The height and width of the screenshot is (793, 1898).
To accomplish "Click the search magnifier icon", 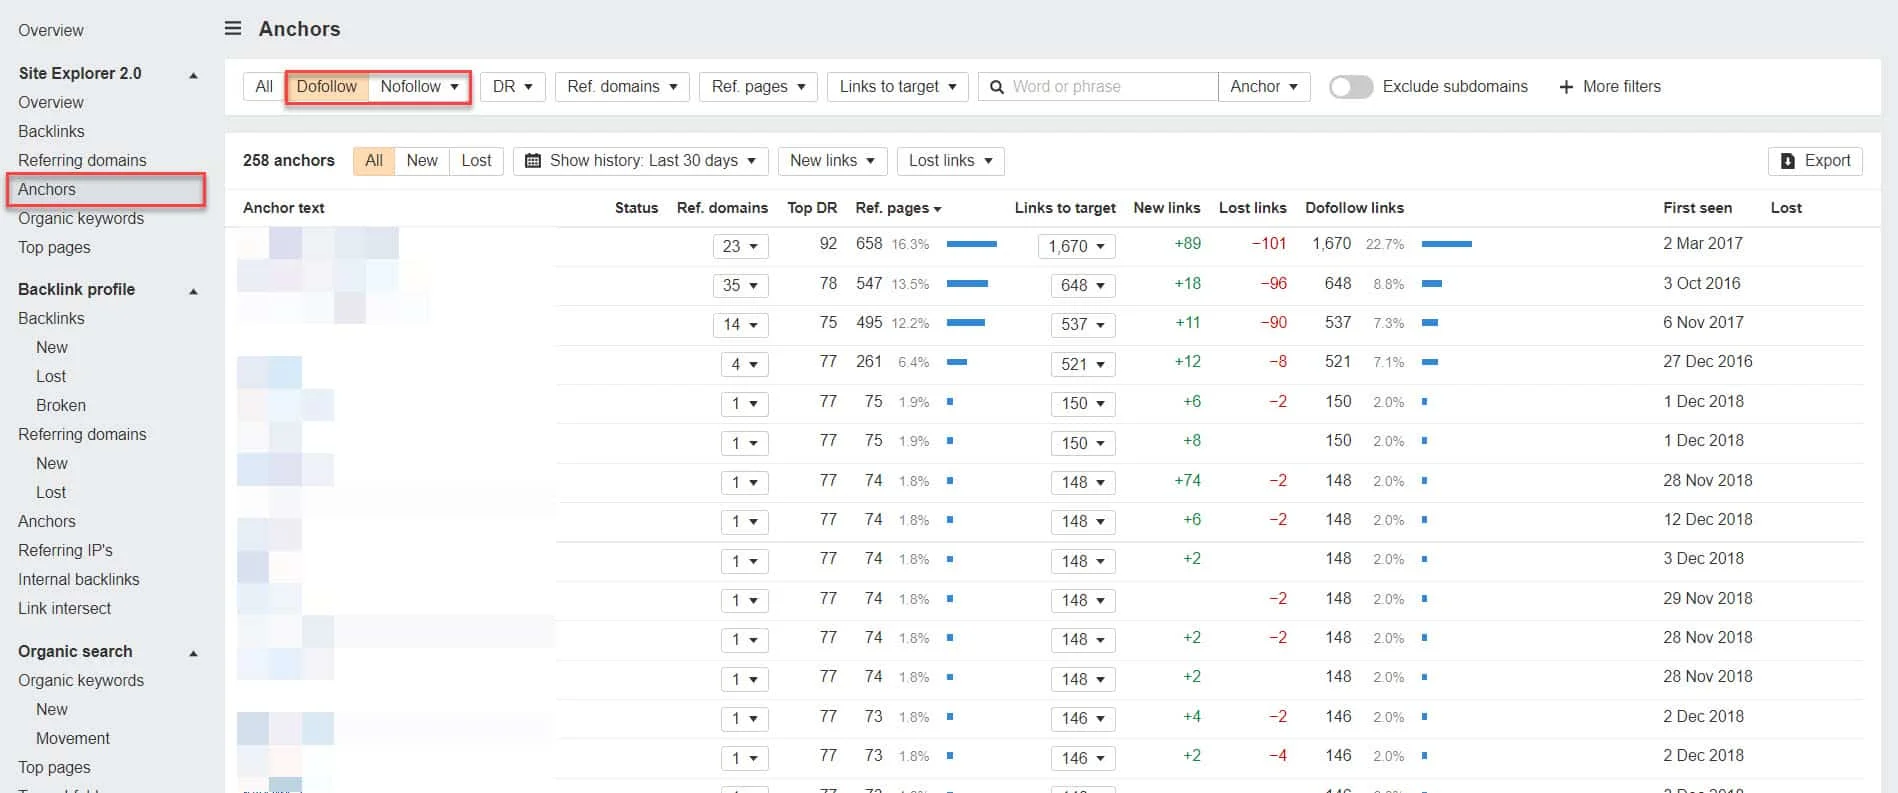I will (996, 87).
